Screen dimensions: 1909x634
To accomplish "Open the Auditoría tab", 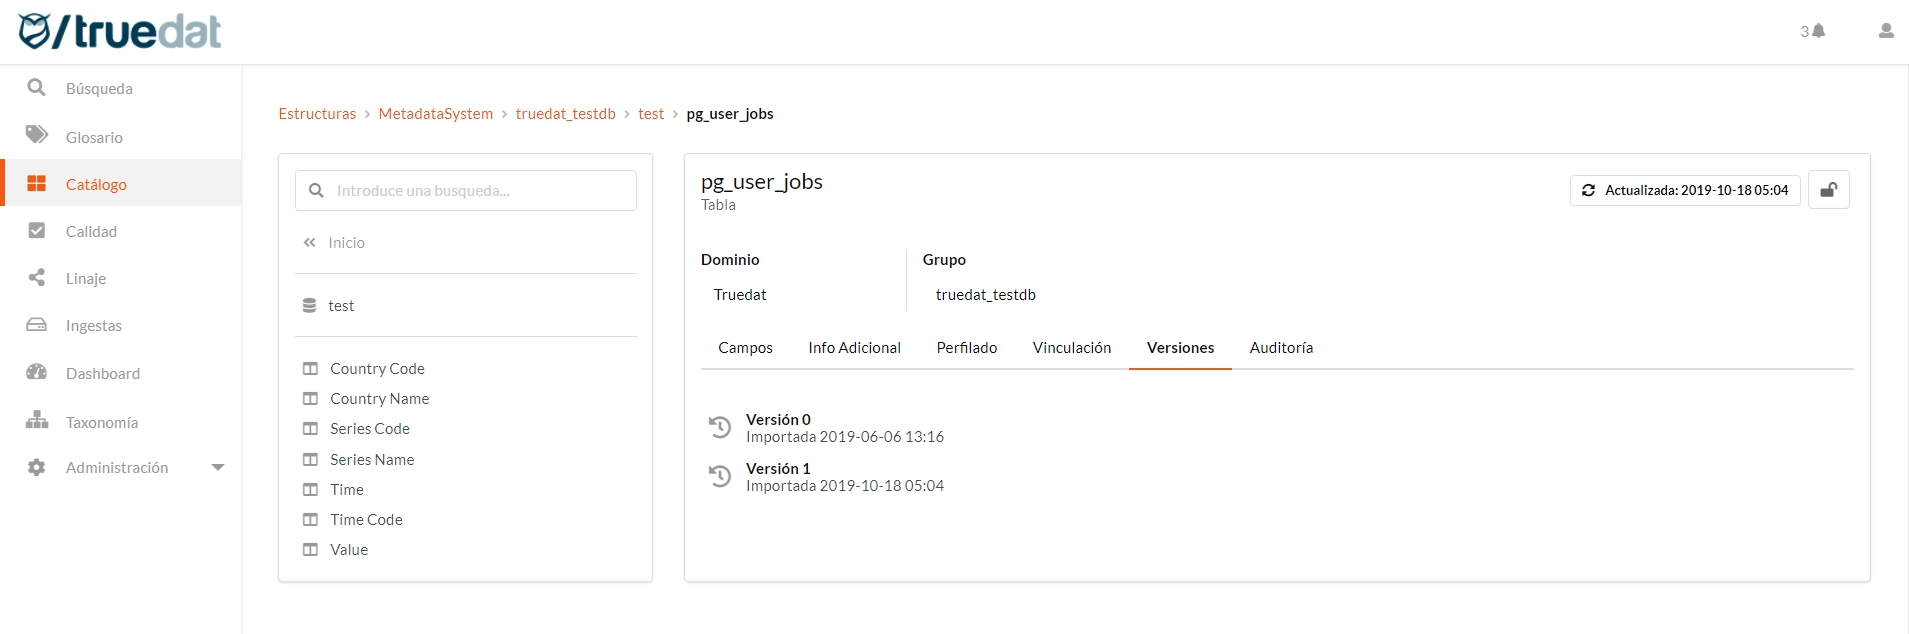I will point(1281,348).
